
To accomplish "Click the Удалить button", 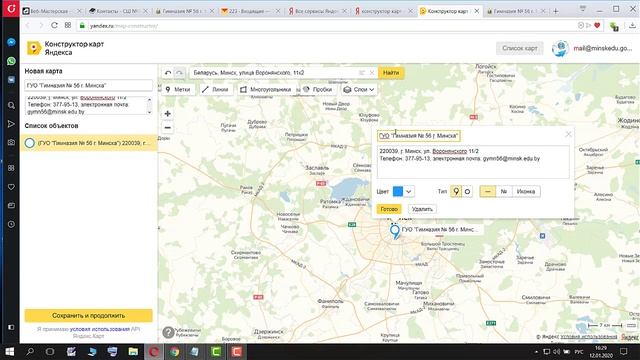I will coord(422,209).
